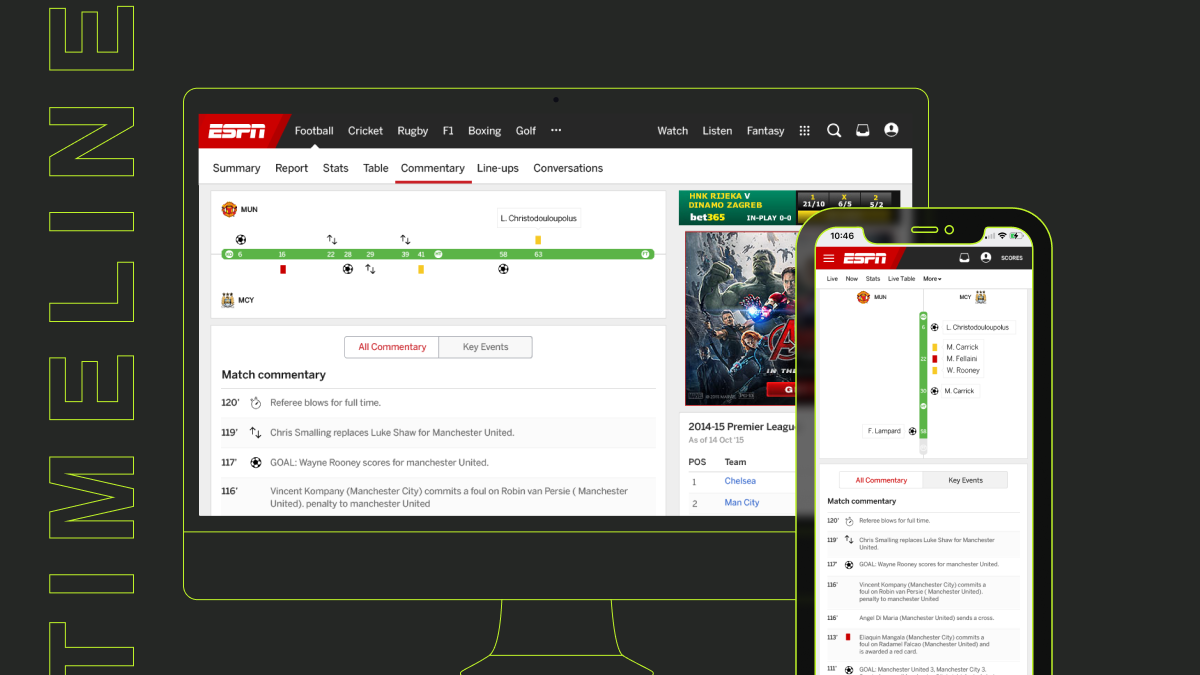Click the yellow card marker at minute 41
Viewport: 1200px width, 675px height.
(x=421, y=269)
